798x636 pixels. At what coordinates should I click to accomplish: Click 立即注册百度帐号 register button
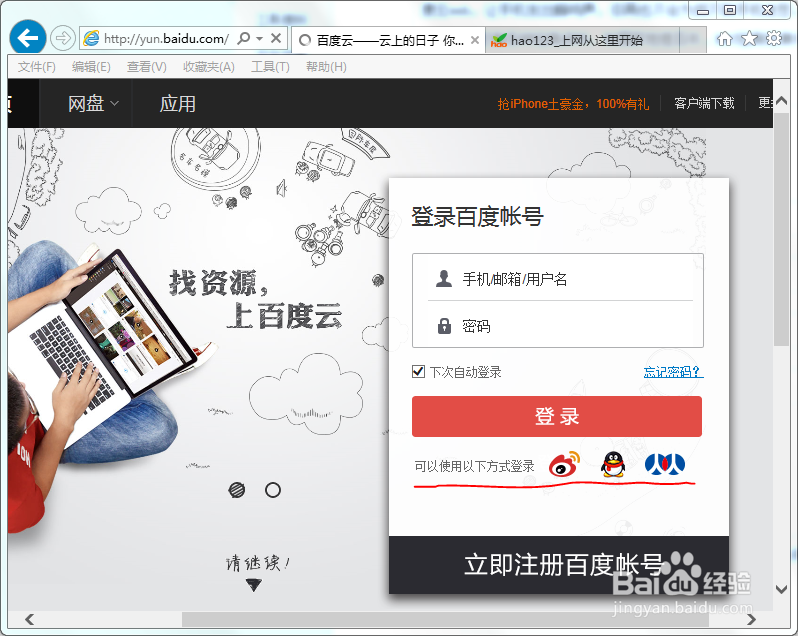click(559, 565)
